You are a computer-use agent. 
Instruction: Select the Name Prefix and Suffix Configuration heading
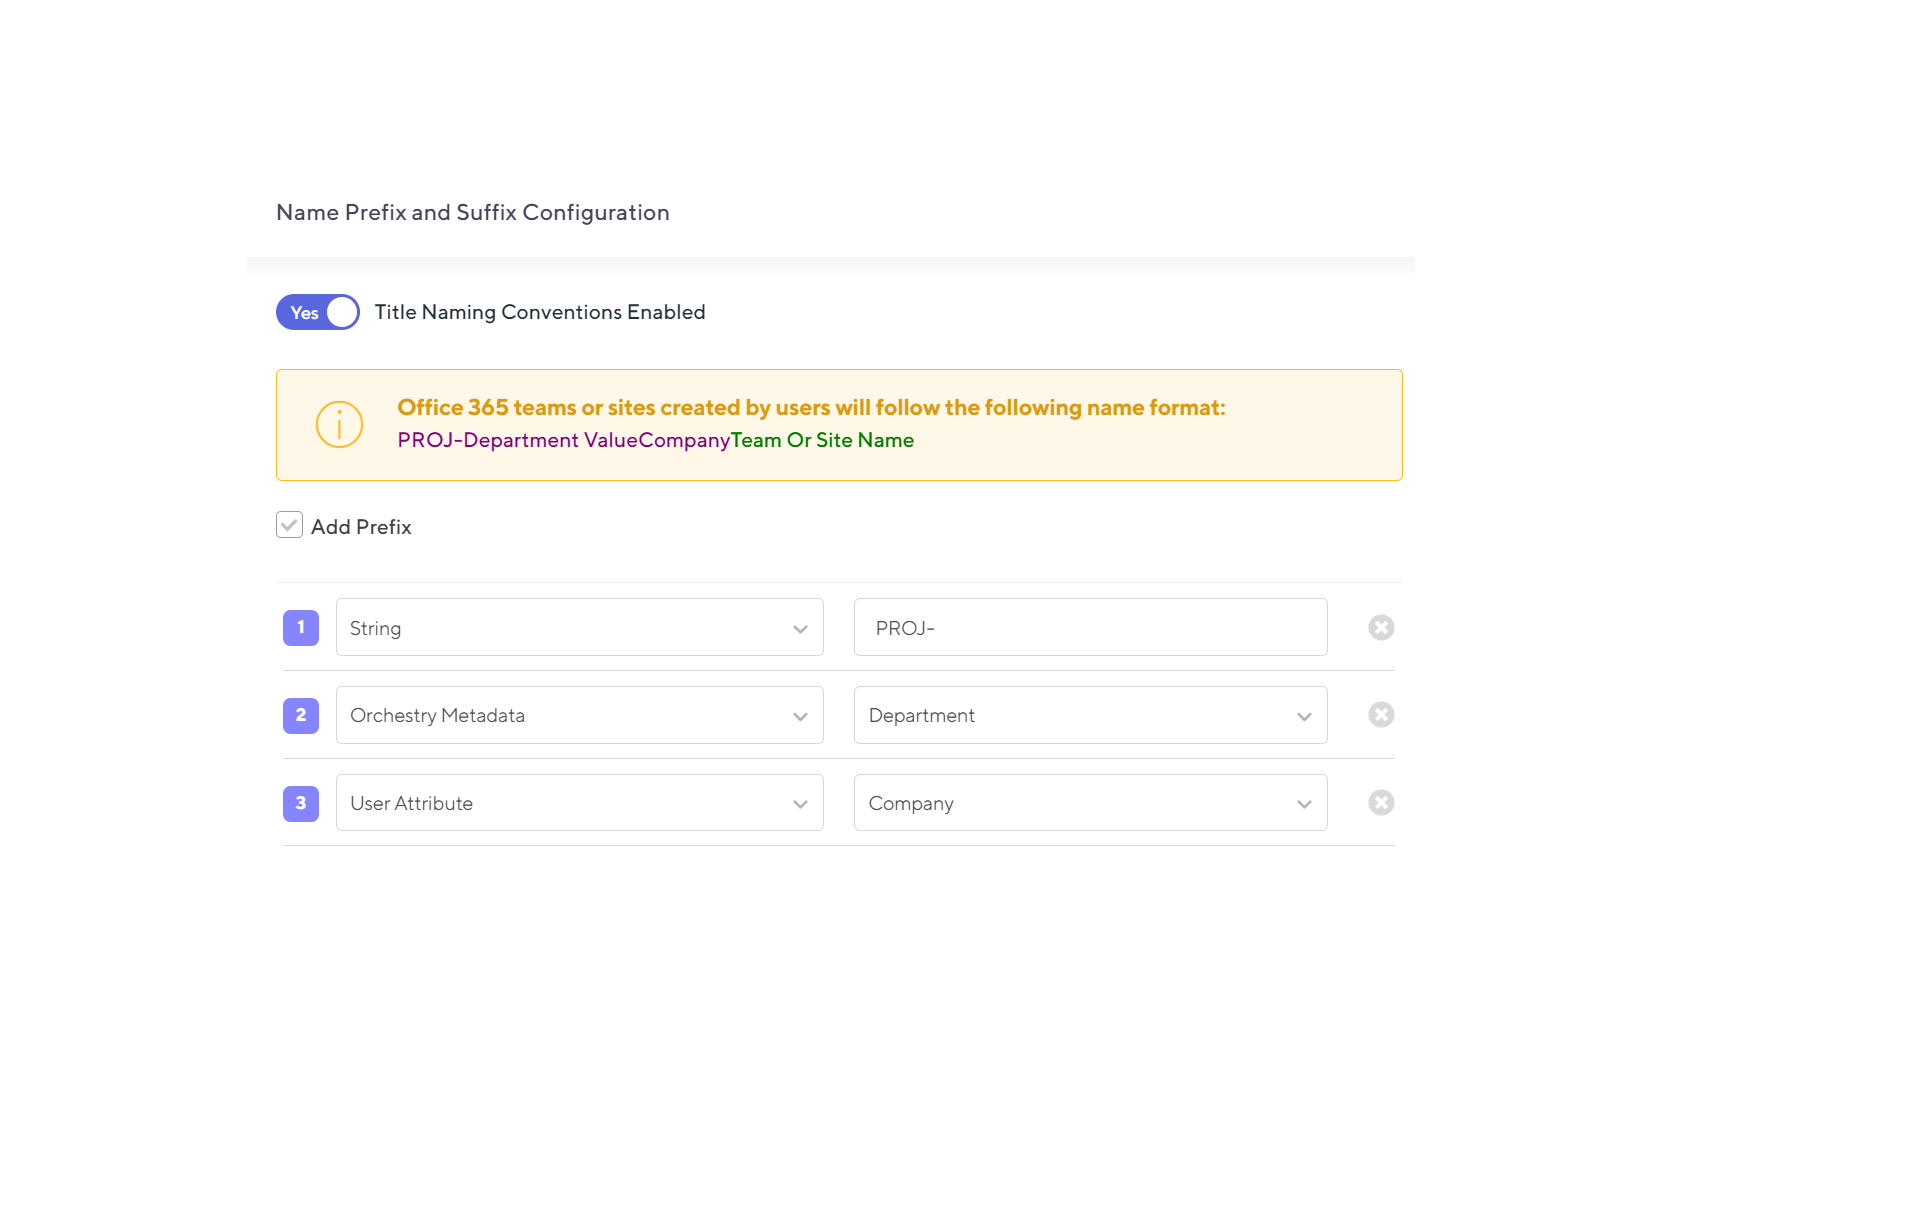(x=472, y=212)
